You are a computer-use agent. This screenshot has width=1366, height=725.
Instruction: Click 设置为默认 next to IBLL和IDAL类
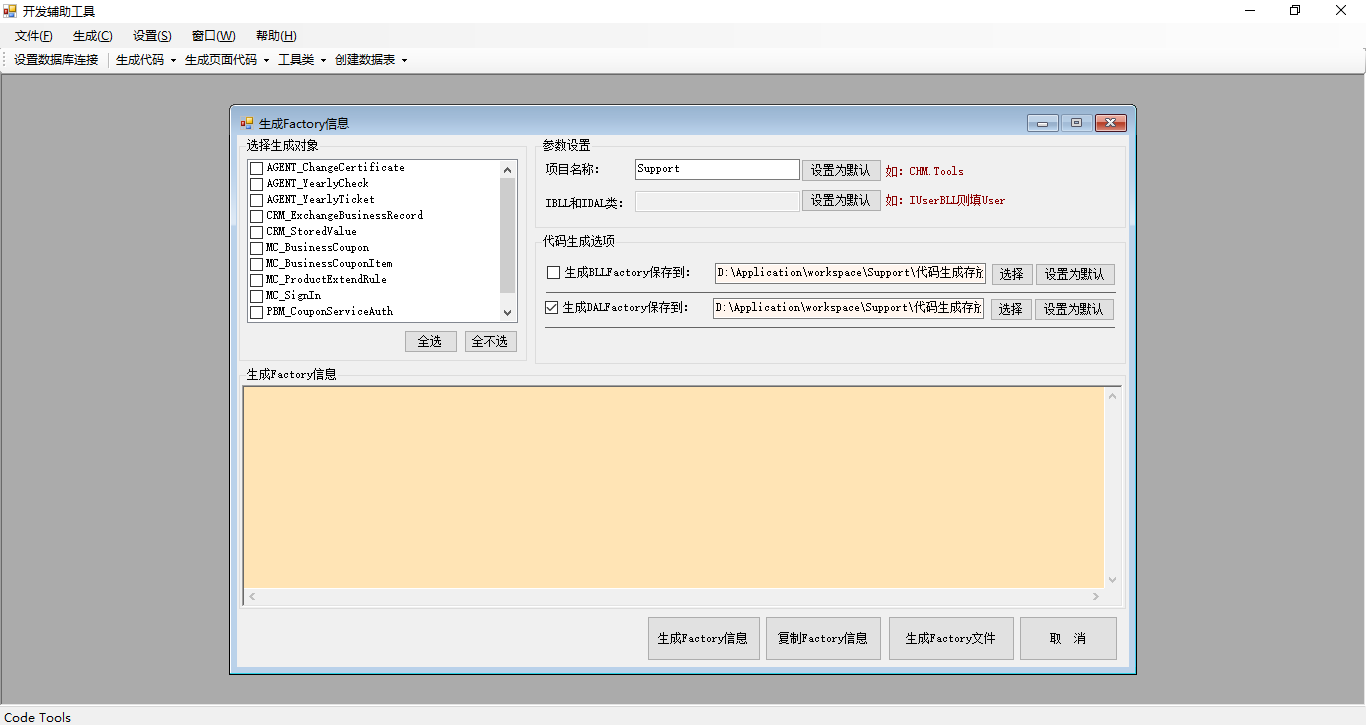point(841,201)
